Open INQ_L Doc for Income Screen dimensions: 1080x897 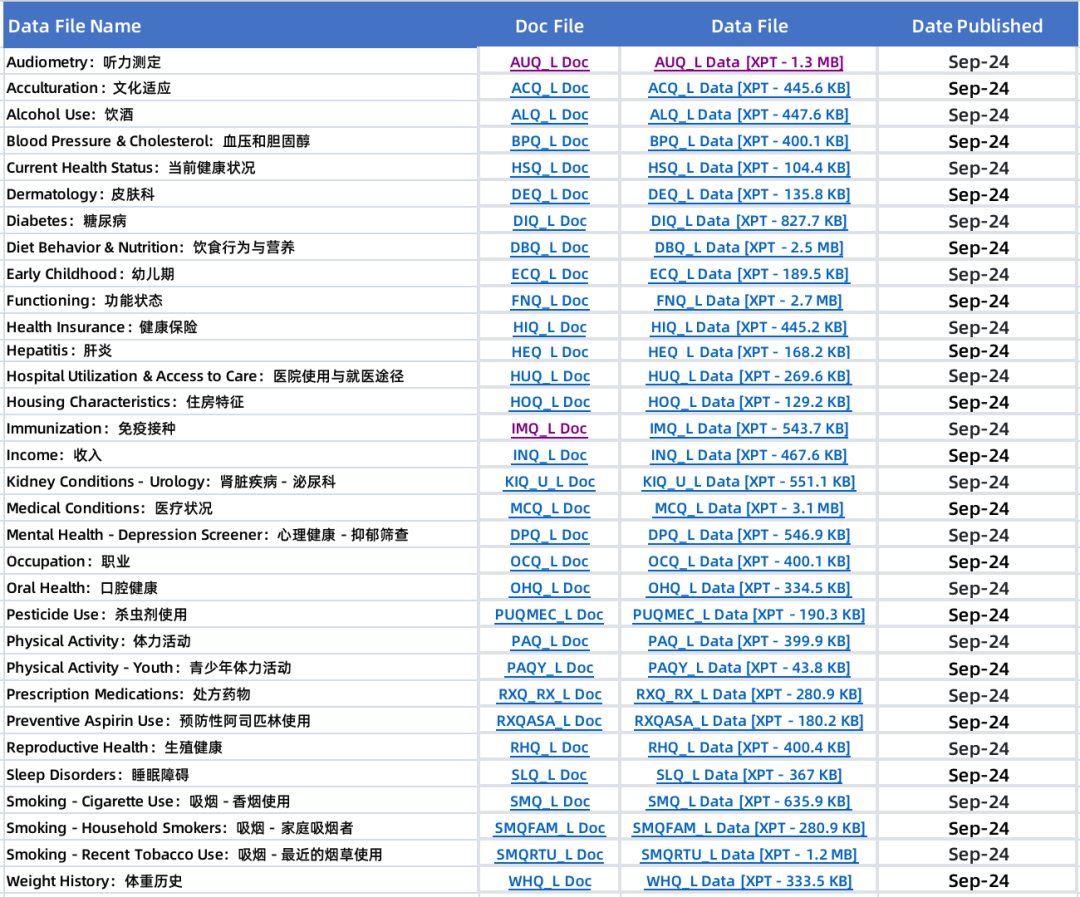(550, 455)
